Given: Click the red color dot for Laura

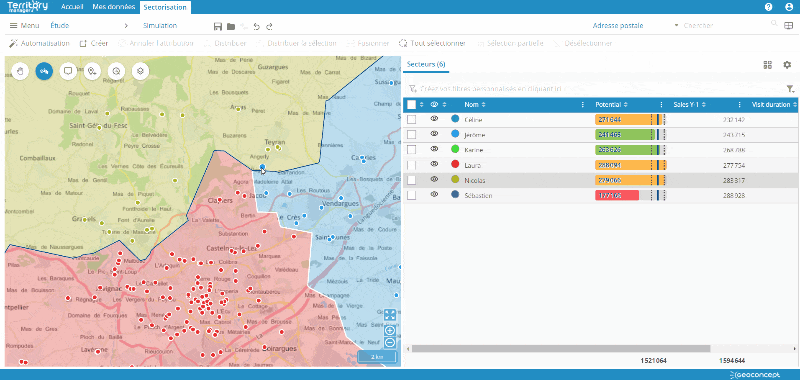Looking at the screenshot, I should [455, 165].
